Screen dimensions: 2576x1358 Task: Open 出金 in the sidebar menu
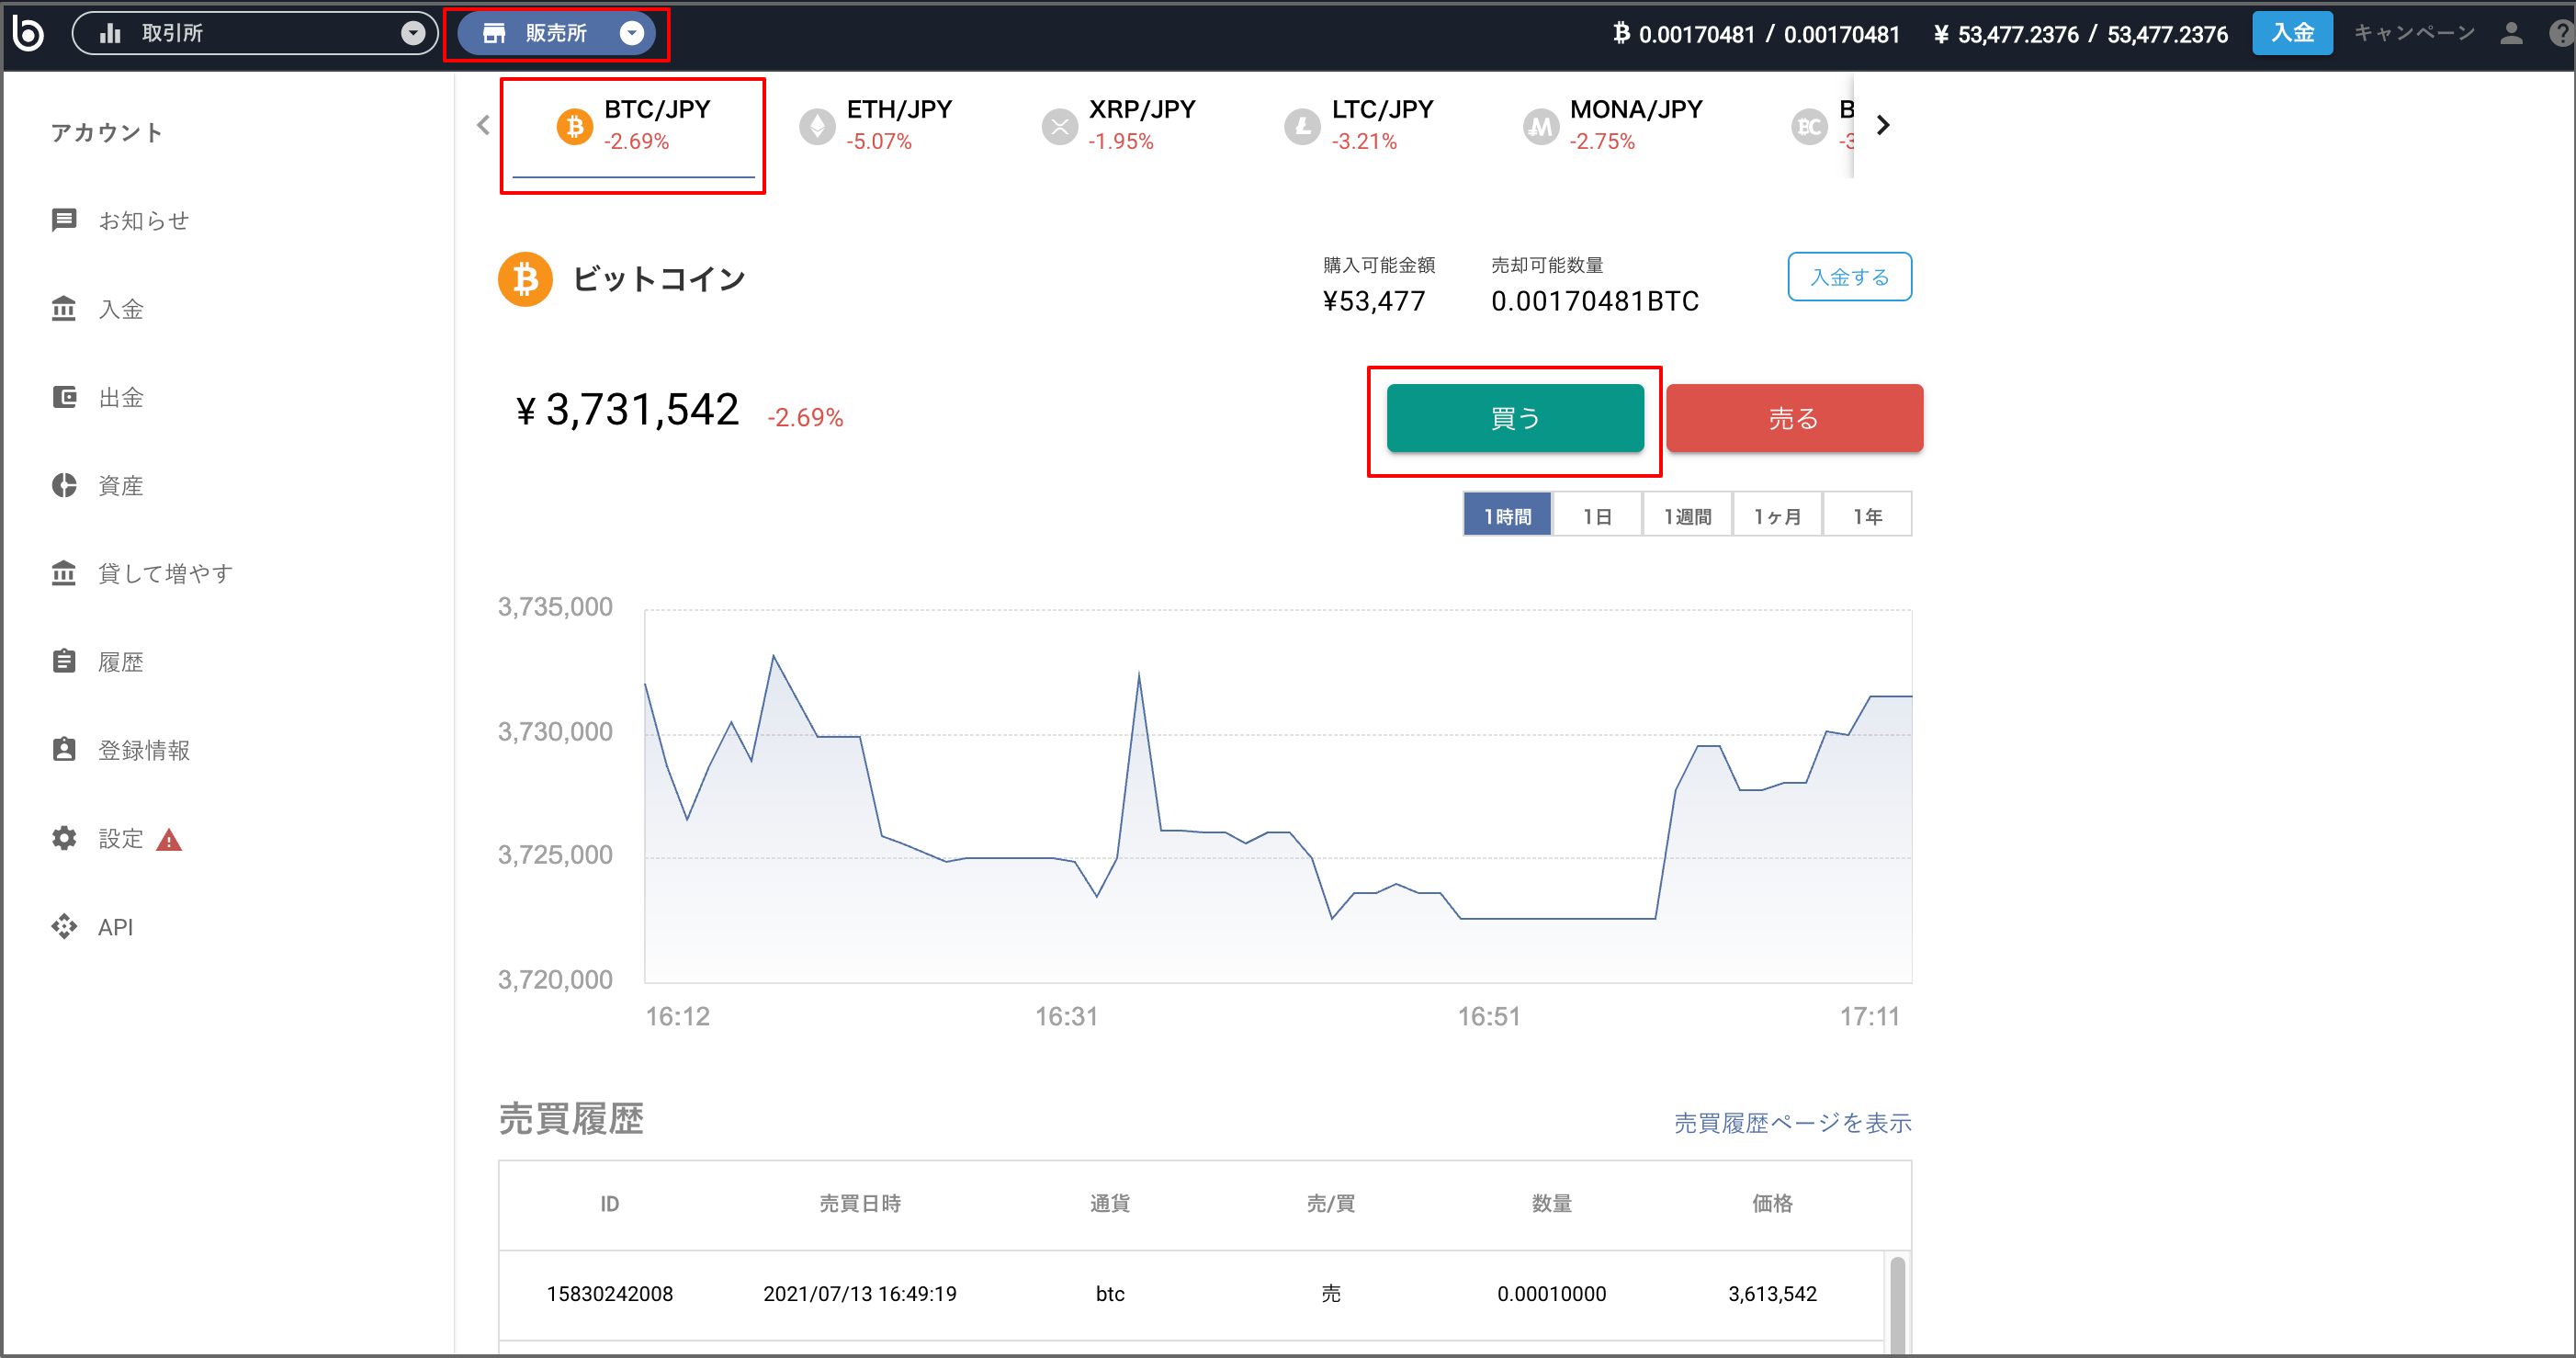point(121,397)
